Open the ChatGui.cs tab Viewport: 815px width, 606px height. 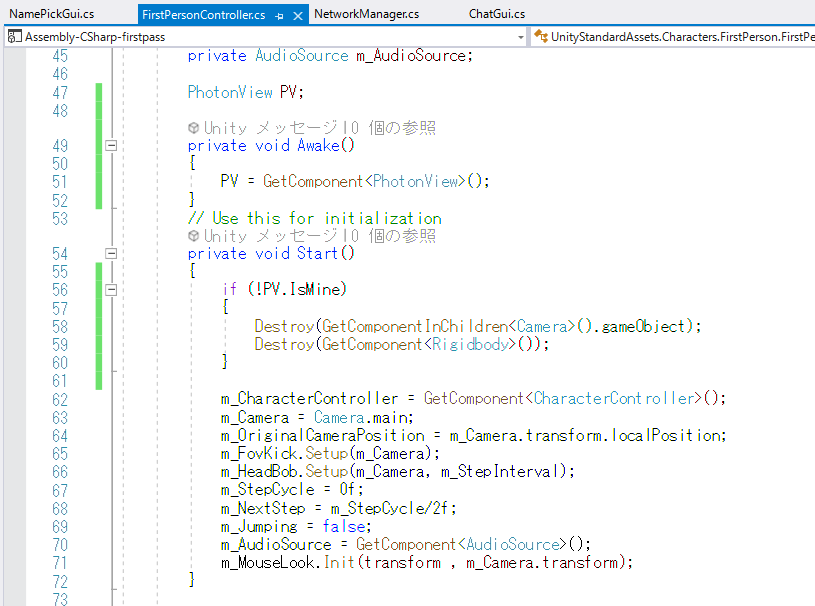(497, 14)
